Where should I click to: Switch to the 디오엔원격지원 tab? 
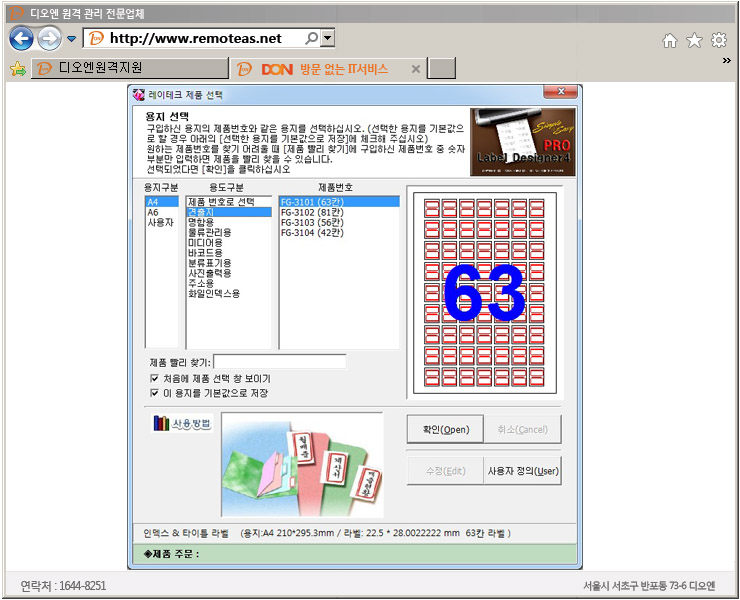click(128, 68)
